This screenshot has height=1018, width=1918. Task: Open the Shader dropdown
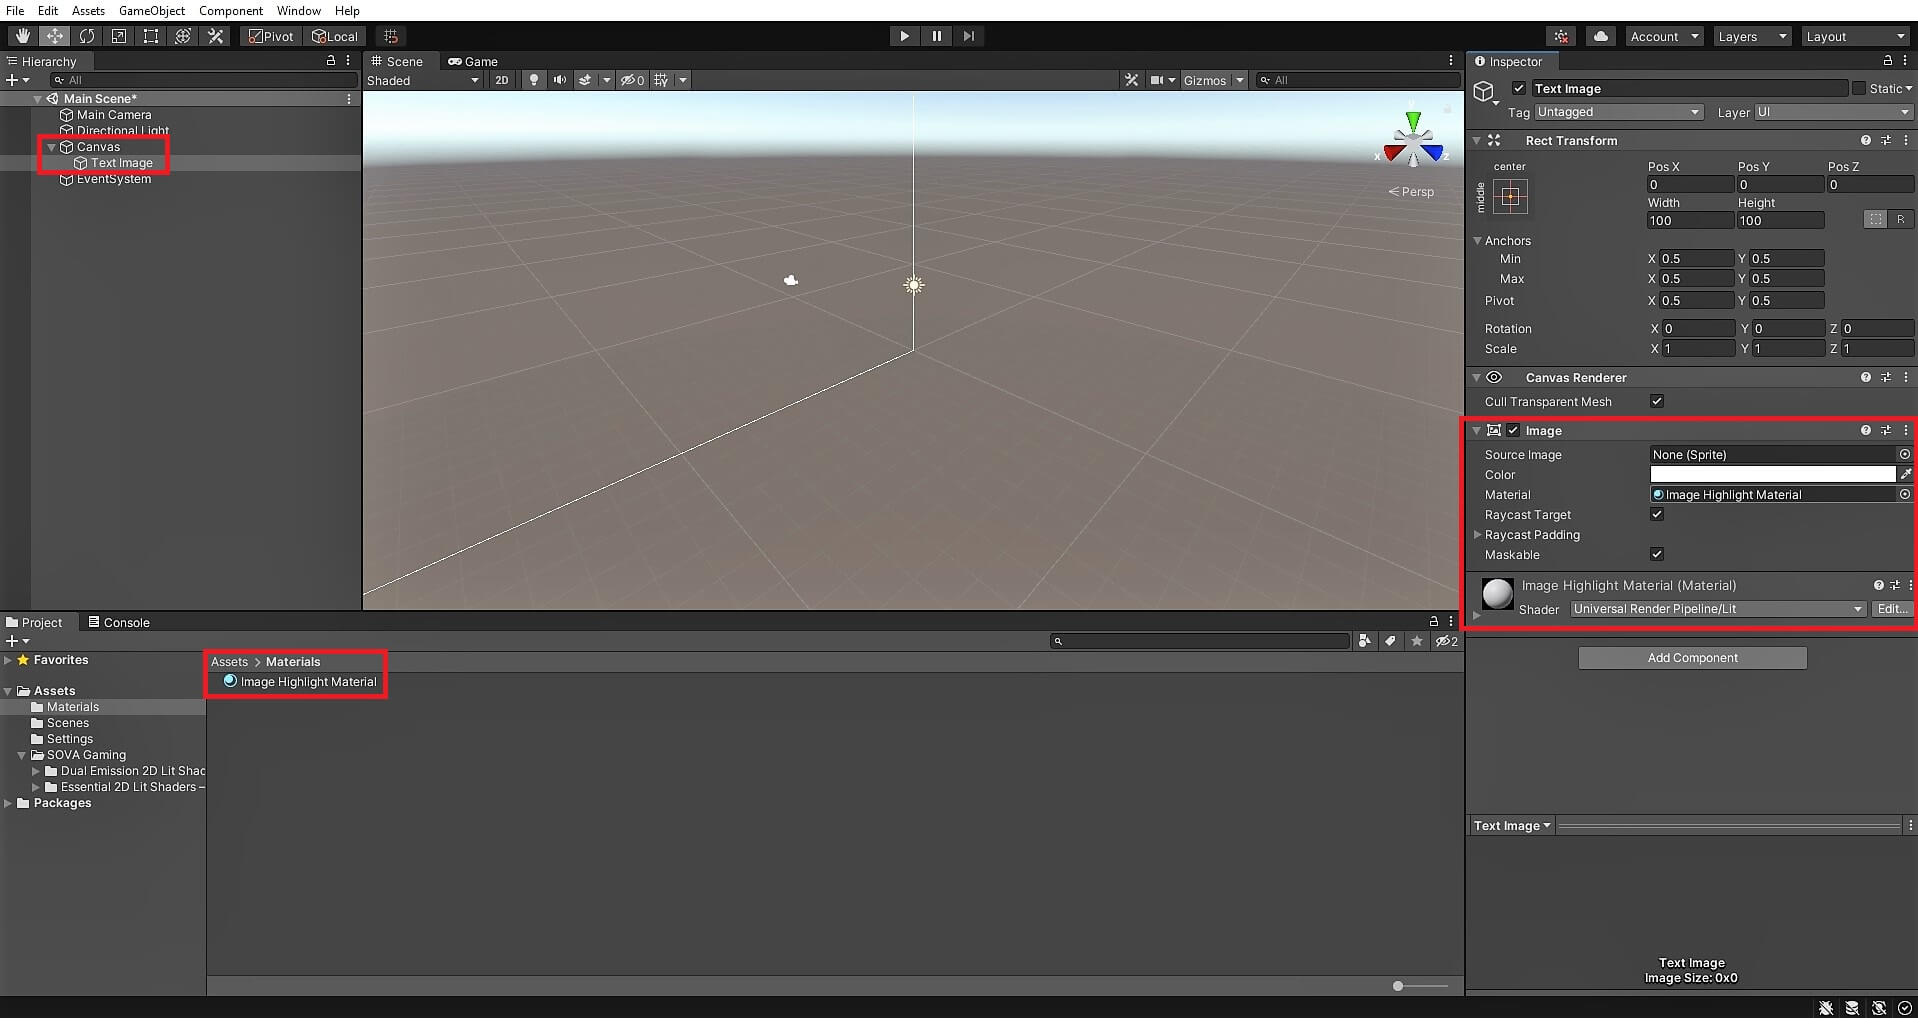(x=1717, y=609)
